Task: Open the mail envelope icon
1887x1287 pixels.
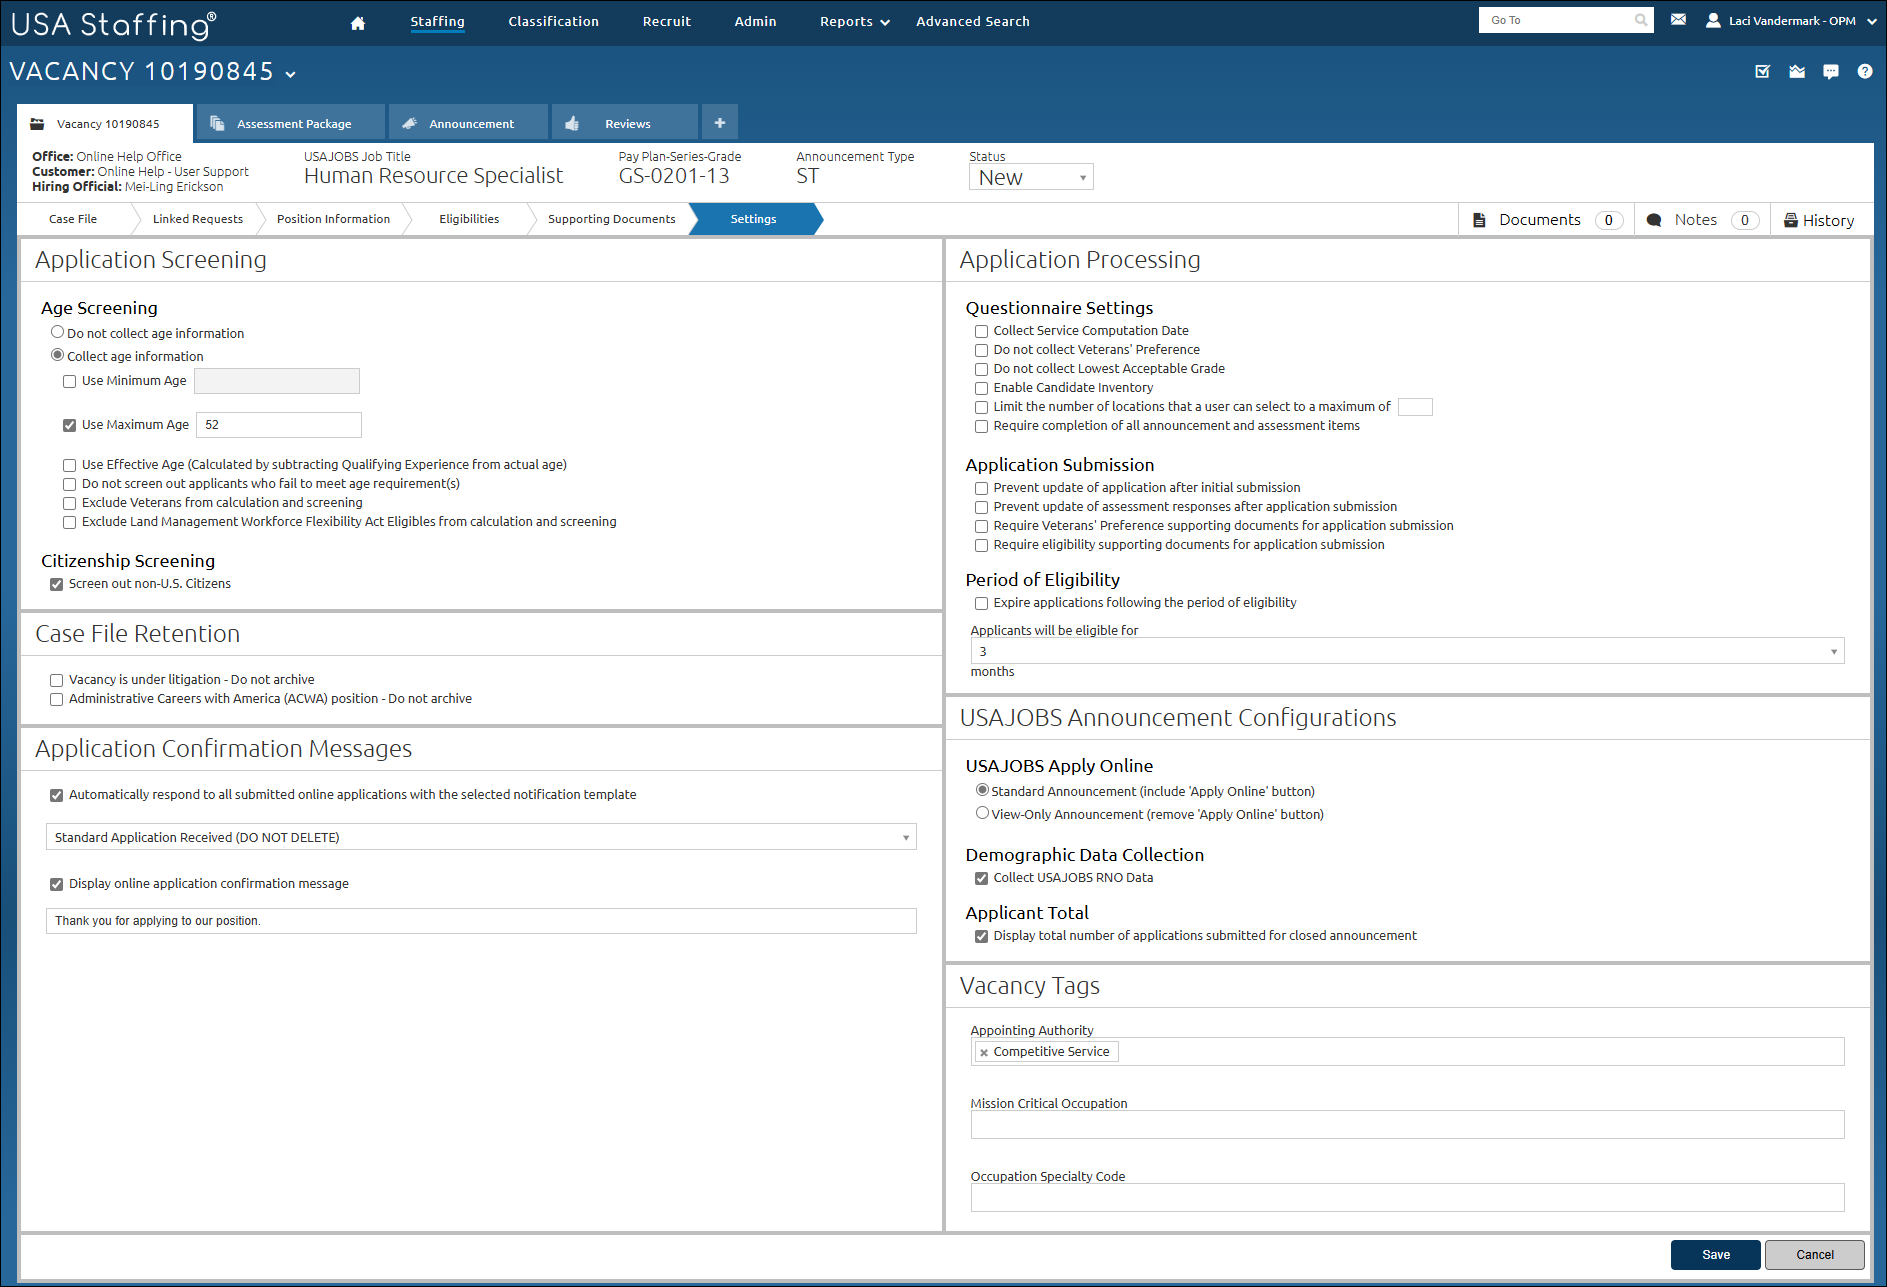Action: [x=1678, y=20]
